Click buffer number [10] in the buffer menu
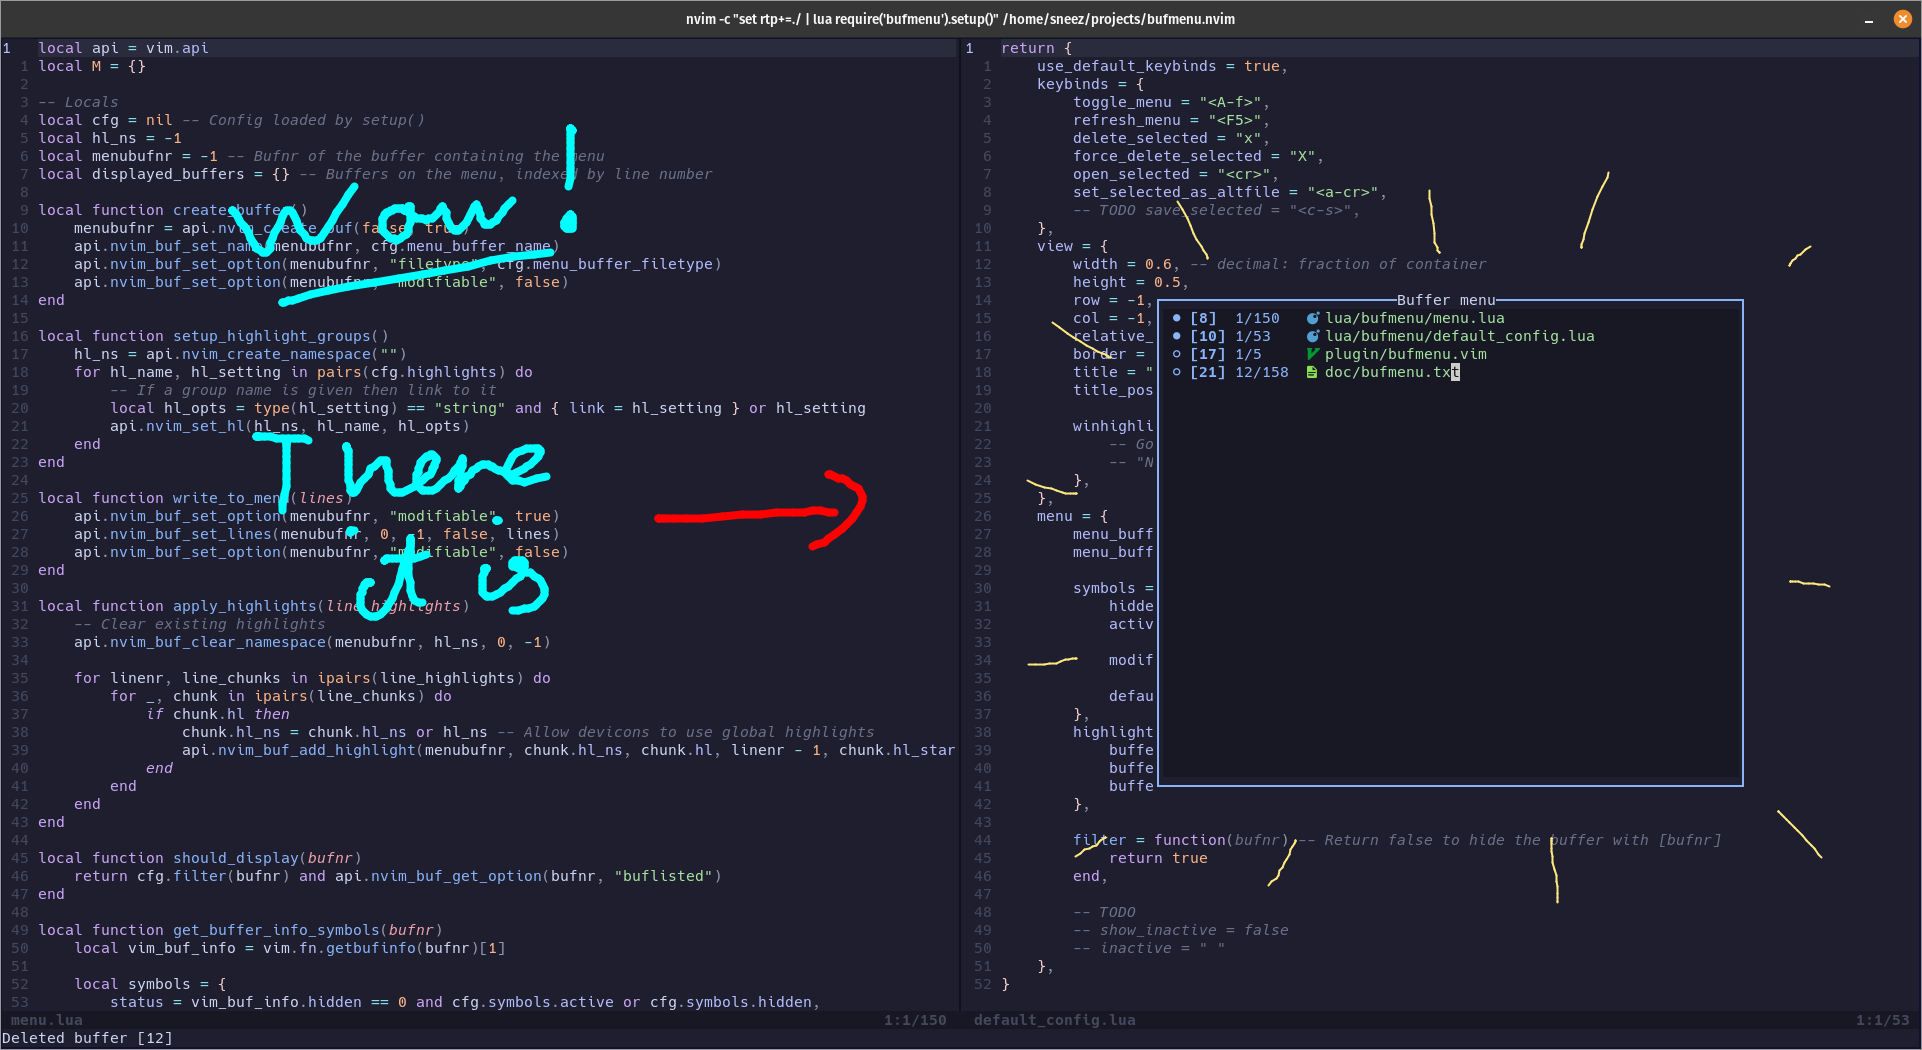The width and height of the screenshot is (1922, 1050). (1208, 336)
